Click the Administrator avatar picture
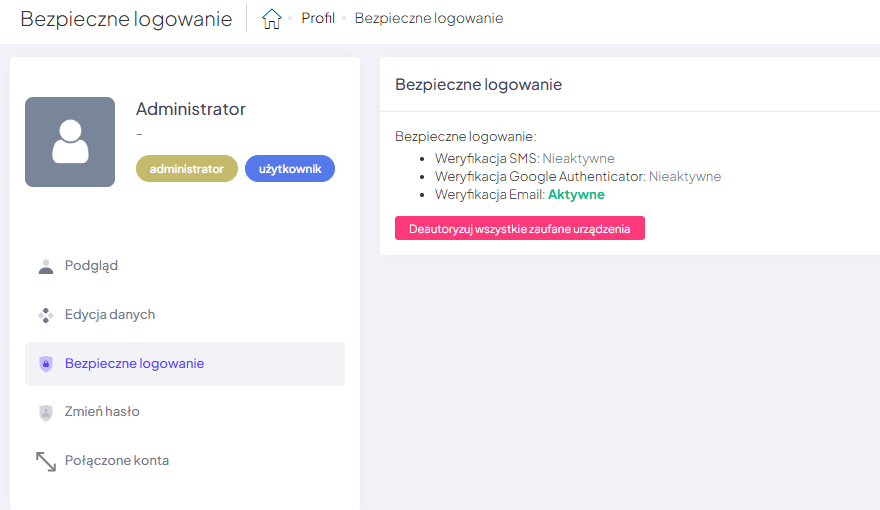Image resolution: width=880 pixels, height=510 pixels. [70, 142]
